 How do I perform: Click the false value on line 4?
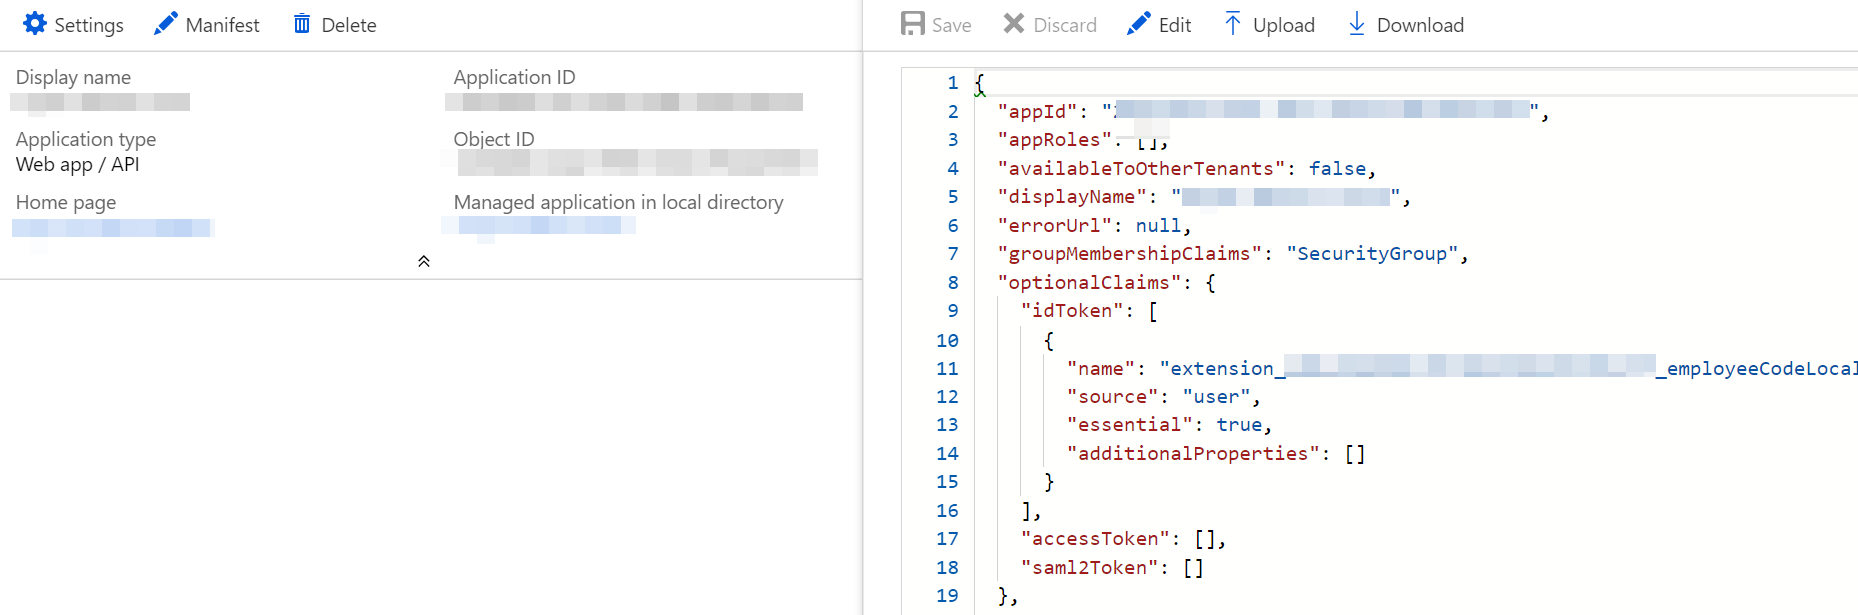1337,169
